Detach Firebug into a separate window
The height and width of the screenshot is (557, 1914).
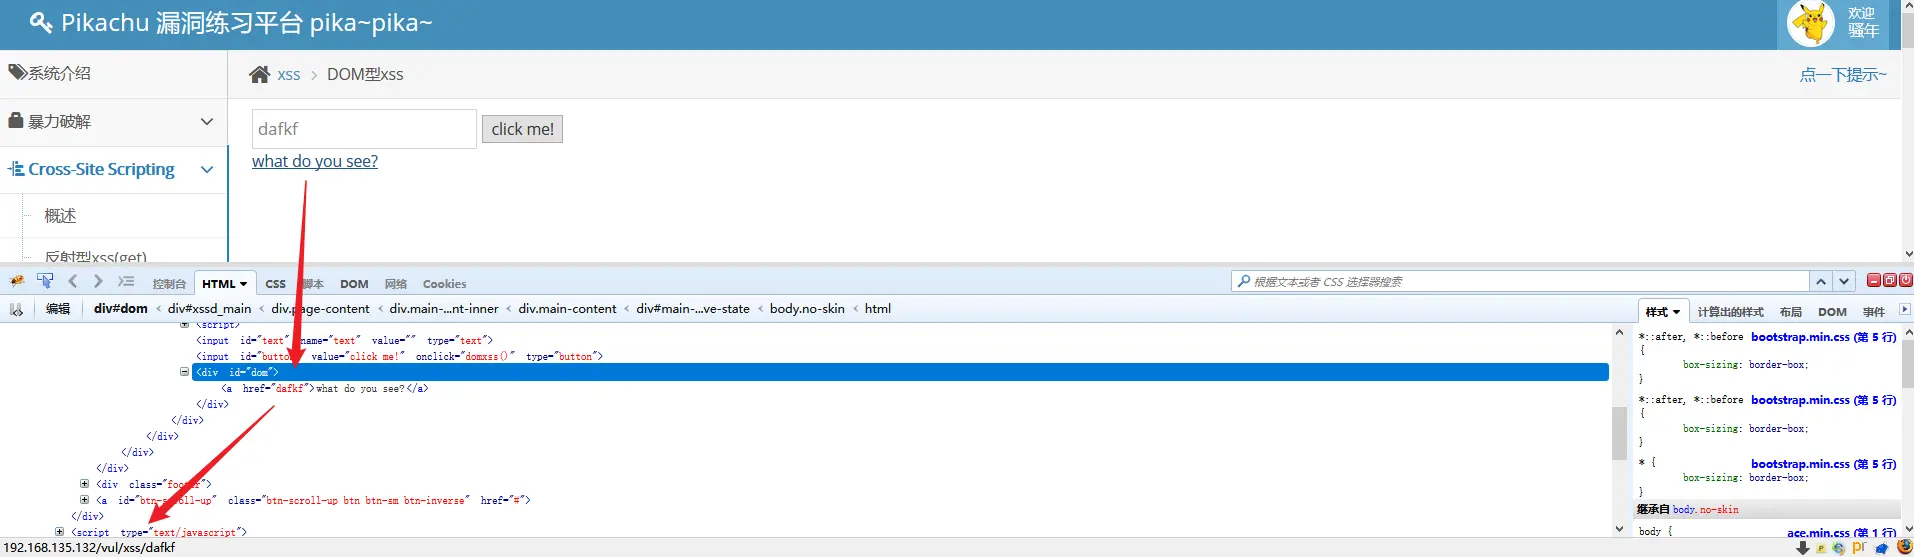[x=1890, y=281]
